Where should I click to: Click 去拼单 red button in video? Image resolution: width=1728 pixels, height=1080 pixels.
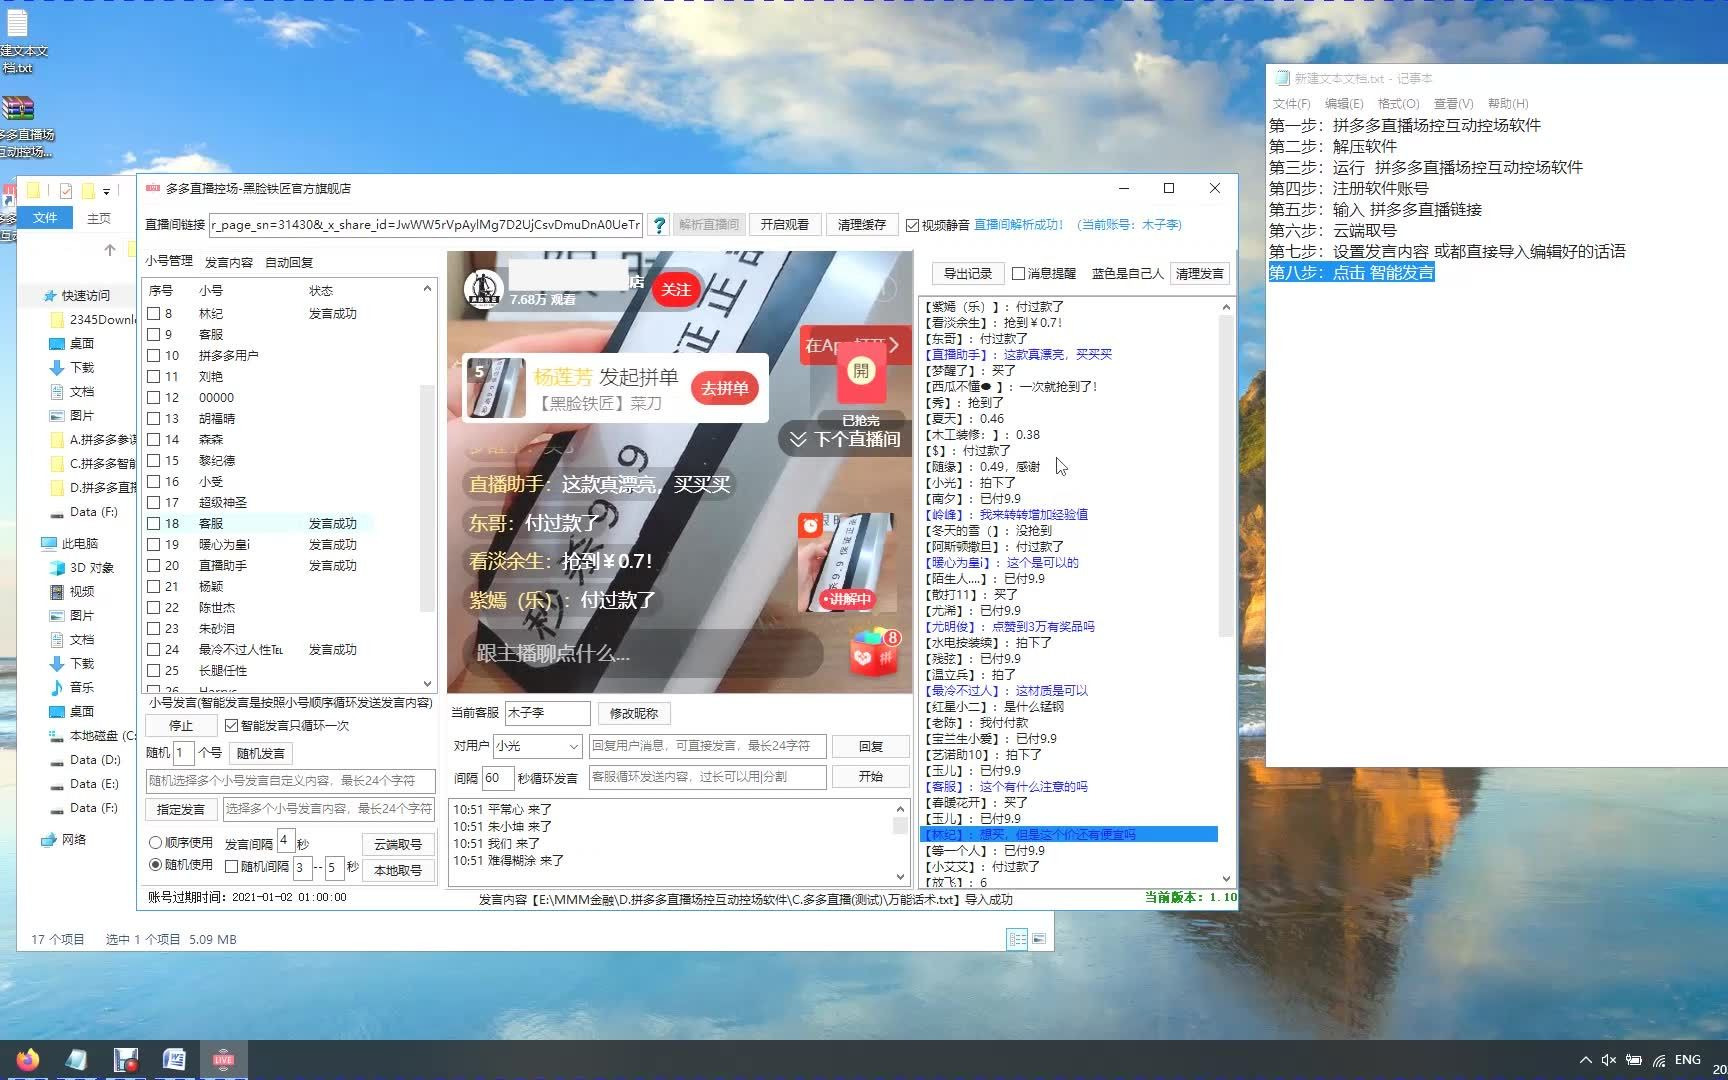coord(725,388)
